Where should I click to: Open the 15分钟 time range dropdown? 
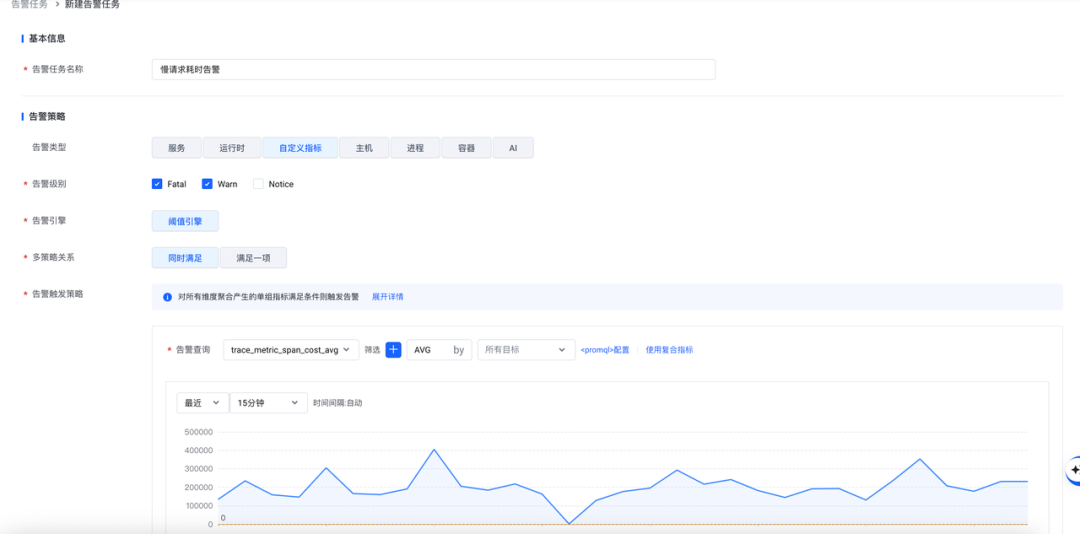(x=269, y=402)
